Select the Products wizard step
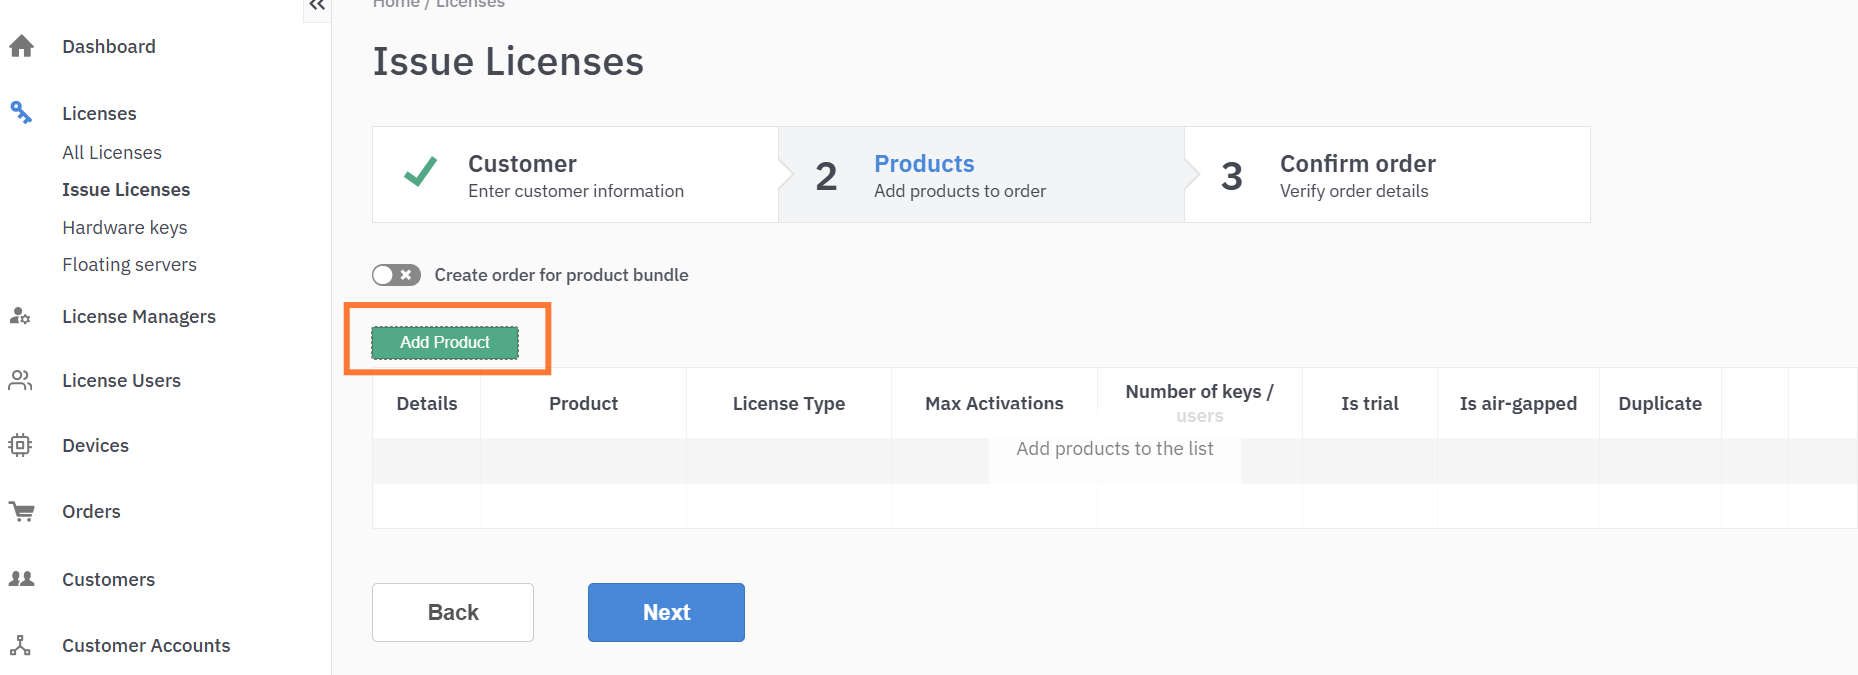This screenshot has width=1858, height=675. 980,175
